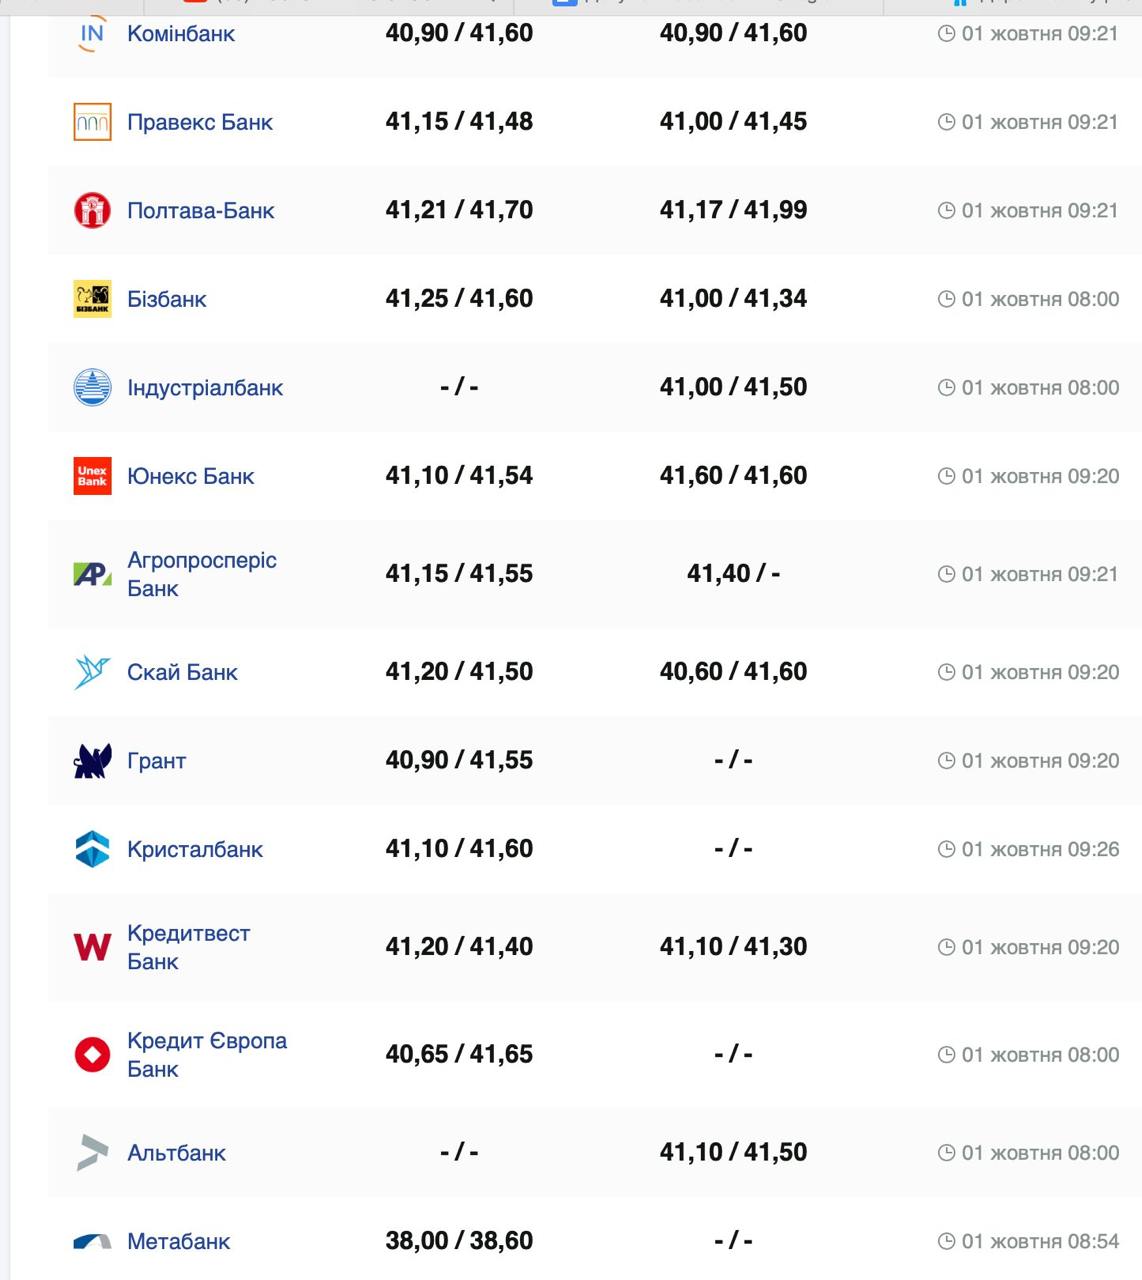Follow the Полтава-Банк name link

pos(200,211)
